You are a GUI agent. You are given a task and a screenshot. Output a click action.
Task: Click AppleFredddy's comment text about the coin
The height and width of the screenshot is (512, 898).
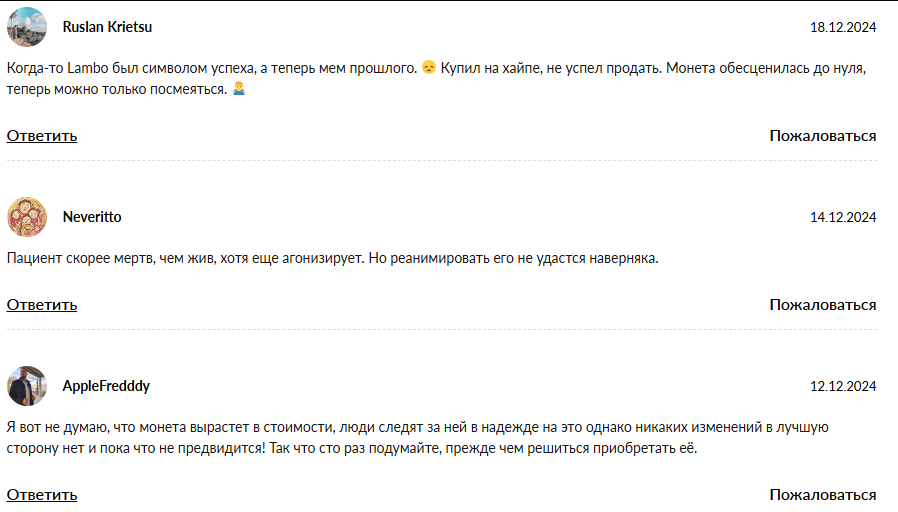click(400, 429)
